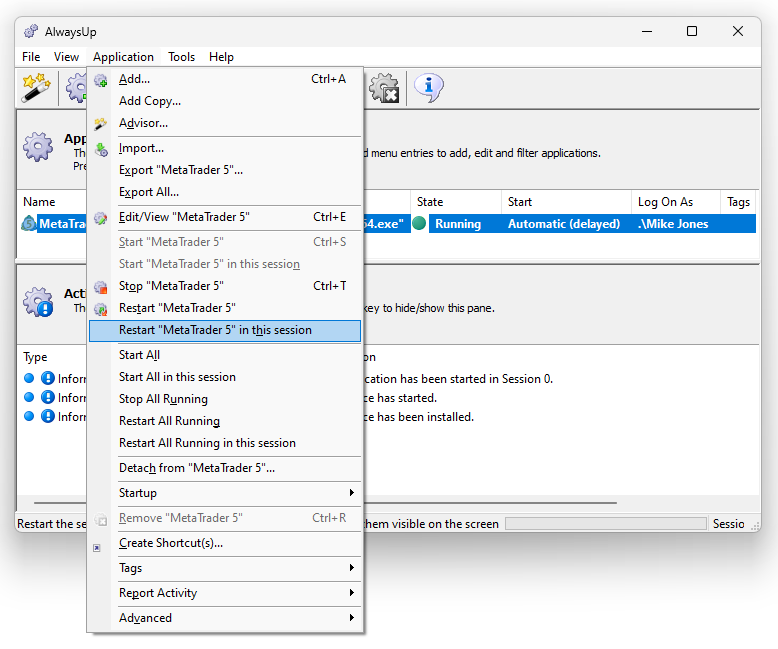Screen dimensions: 778x649
Task: Click the Create Shortcut(s) small icon
Action: [97, 548]
